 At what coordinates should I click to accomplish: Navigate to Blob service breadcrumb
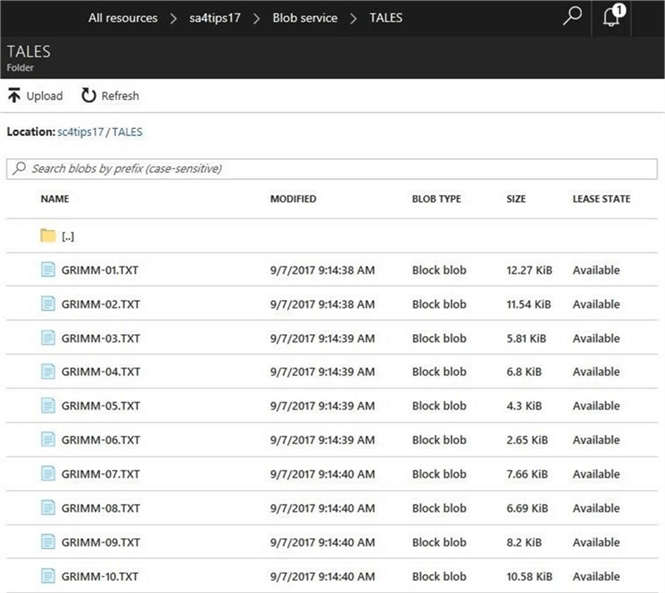click(x=305, y=18)
